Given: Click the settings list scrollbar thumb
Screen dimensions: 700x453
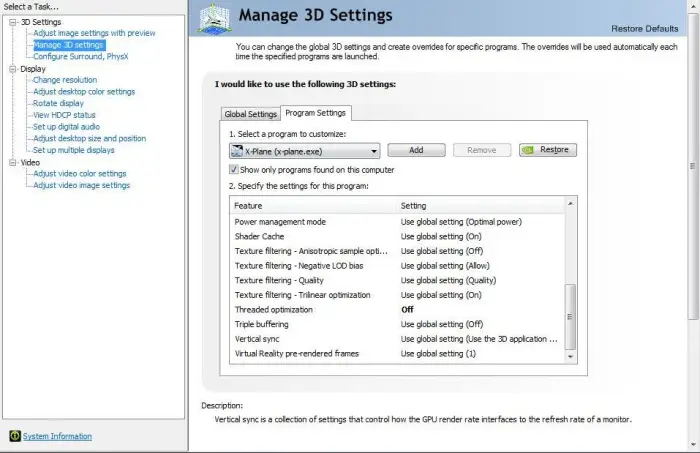Looking at the screenshot, I should (x=570, y=316).
